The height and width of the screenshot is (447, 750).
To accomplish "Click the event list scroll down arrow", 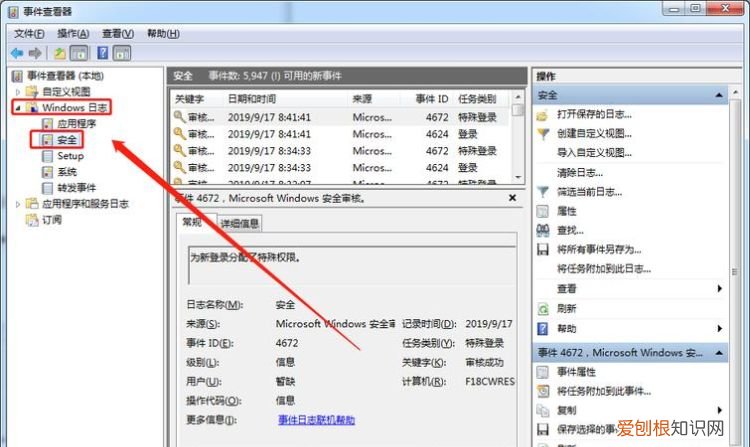I will coord(518,177).
